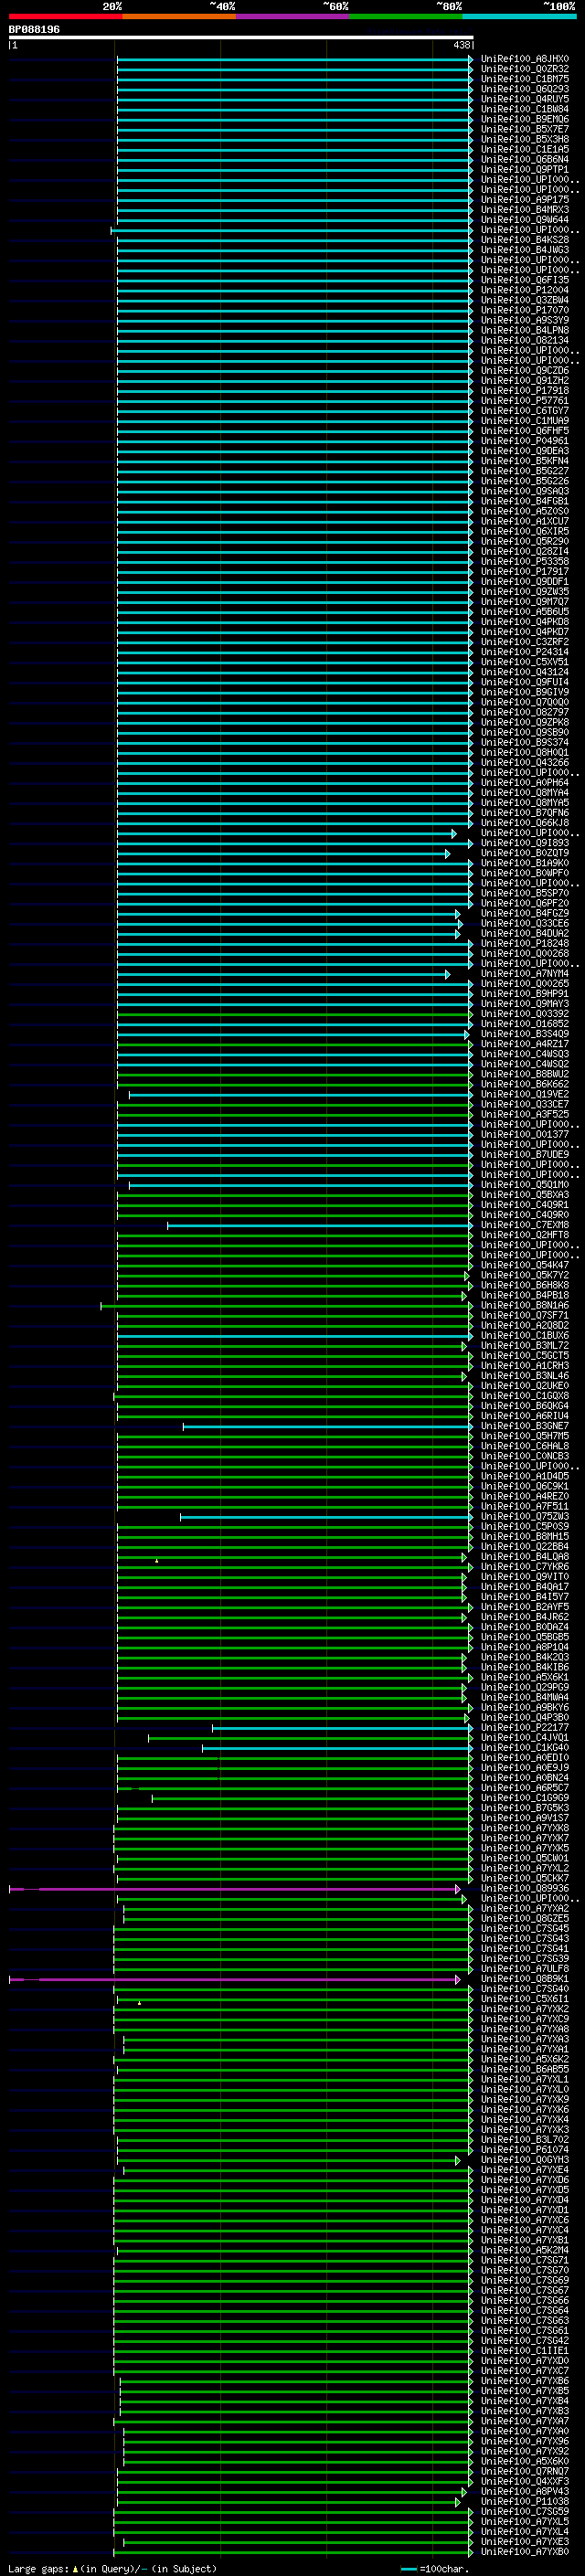Select hit label UniRef100_C7EXM8
585x2576 pixels.
tap(524, 1225)
